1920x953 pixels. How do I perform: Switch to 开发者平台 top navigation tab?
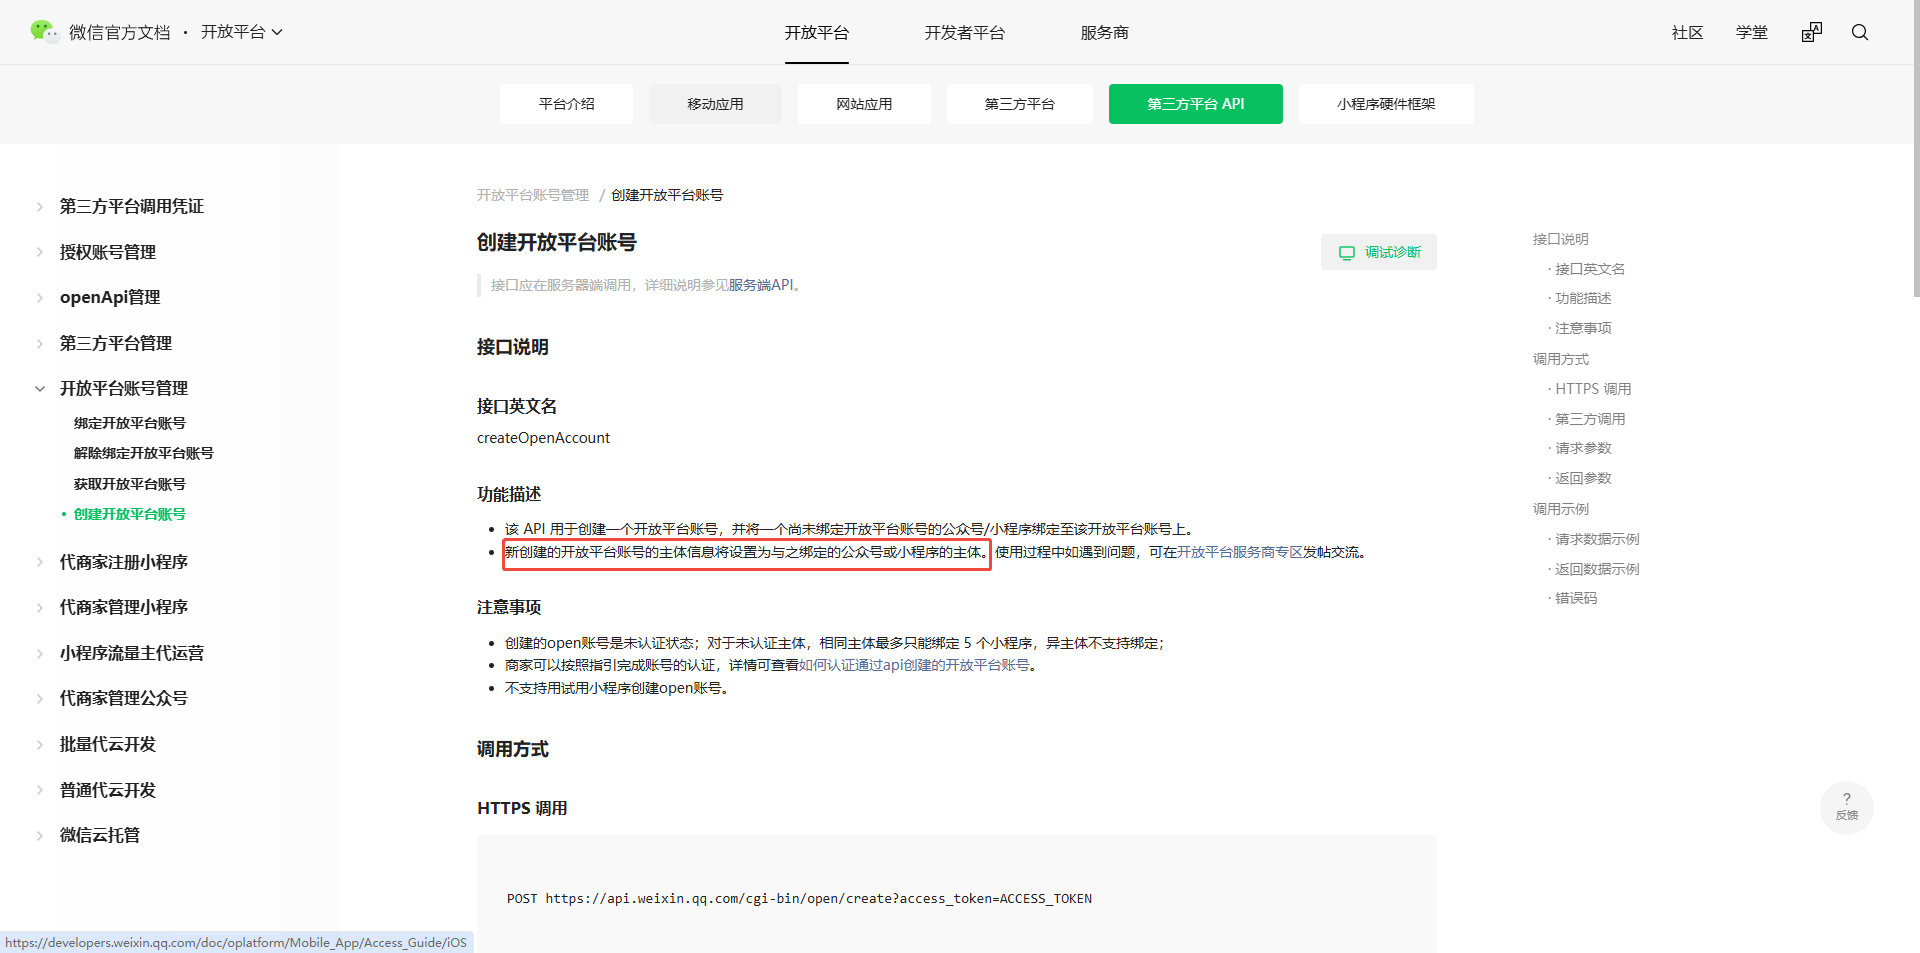pyautogui.click(x=965, y=32)
